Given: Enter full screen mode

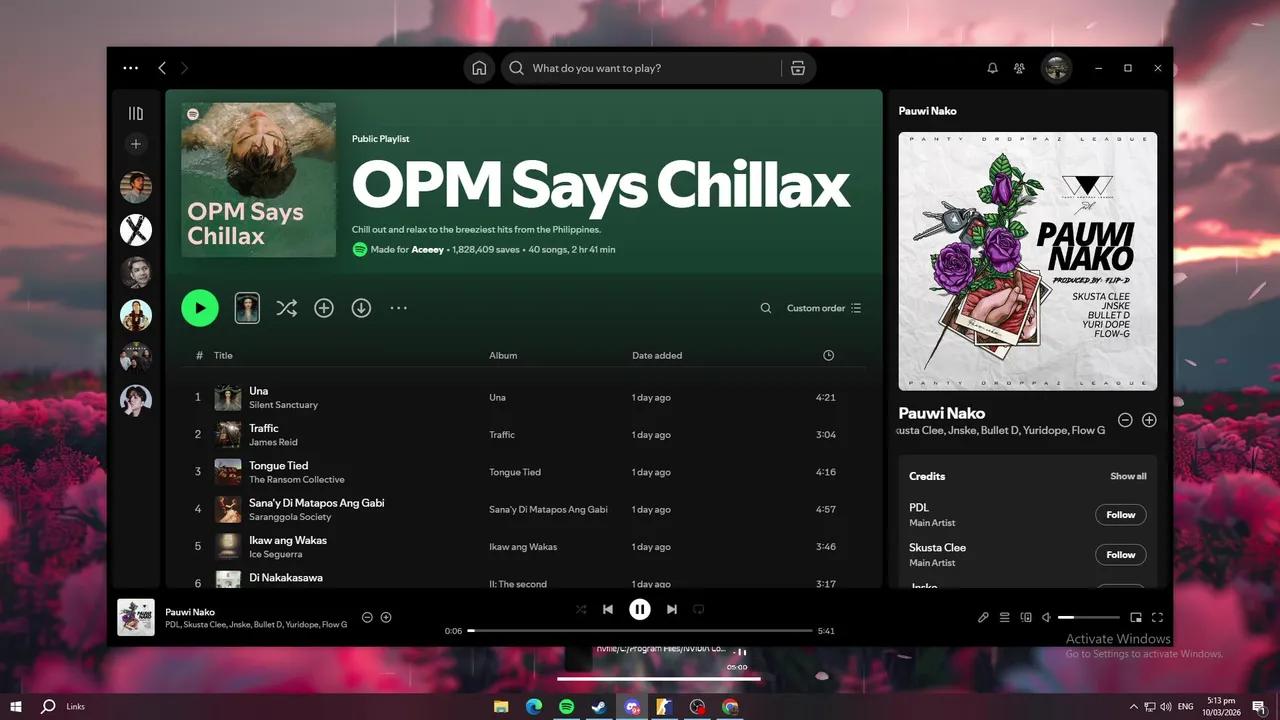Looking at the screenshot, I should click(x=1157, y=617).
